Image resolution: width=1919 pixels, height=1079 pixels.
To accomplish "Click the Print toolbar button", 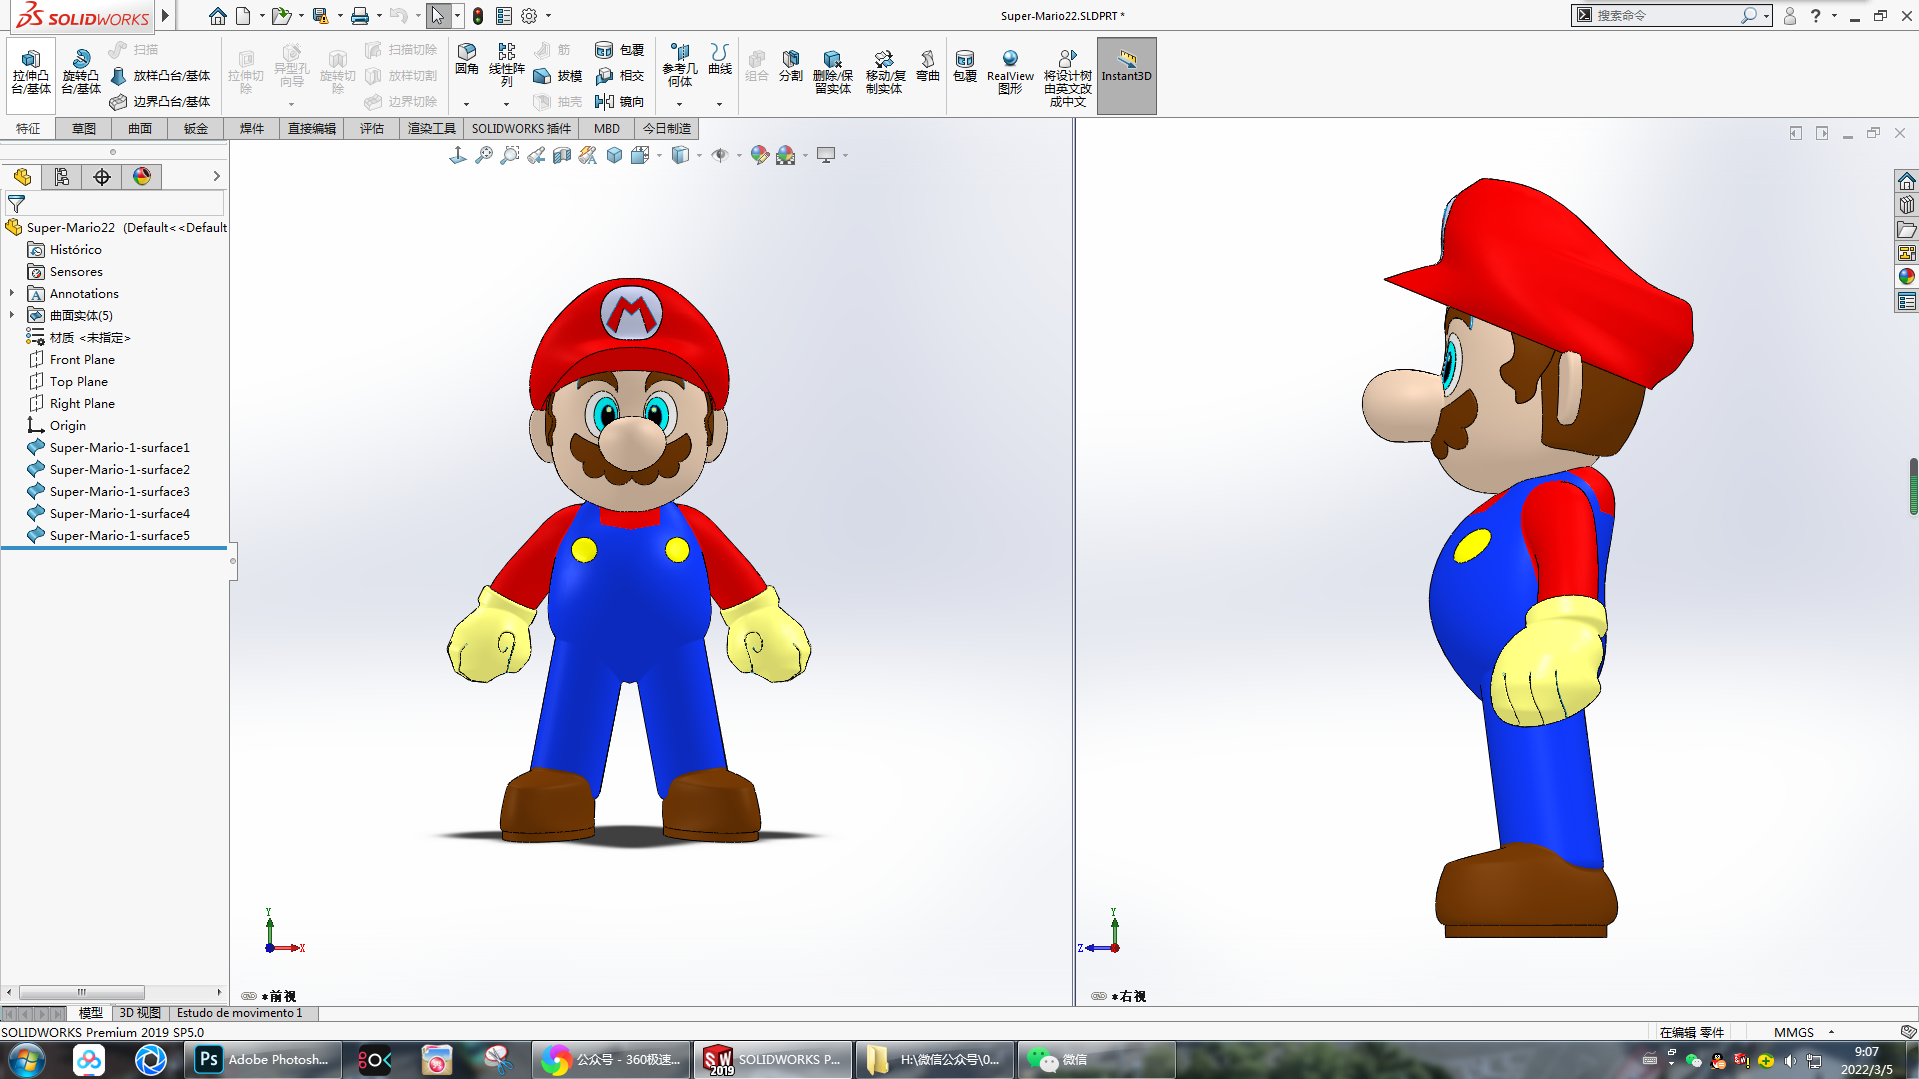I will [x=360, y=16].
